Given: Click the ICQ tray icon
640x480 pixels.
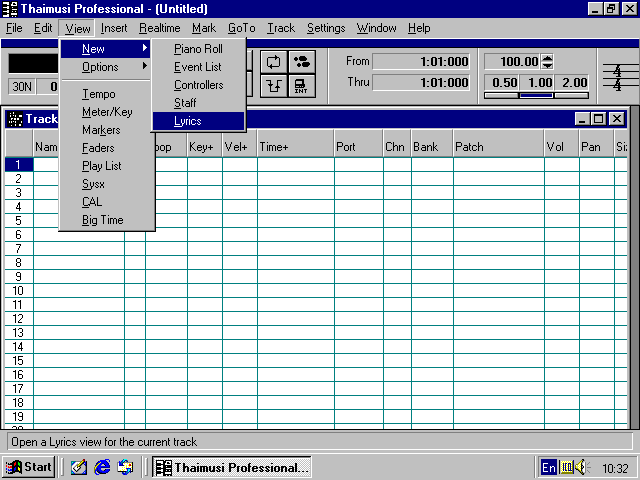Looking at the screenshot, I should coord(567,467).
